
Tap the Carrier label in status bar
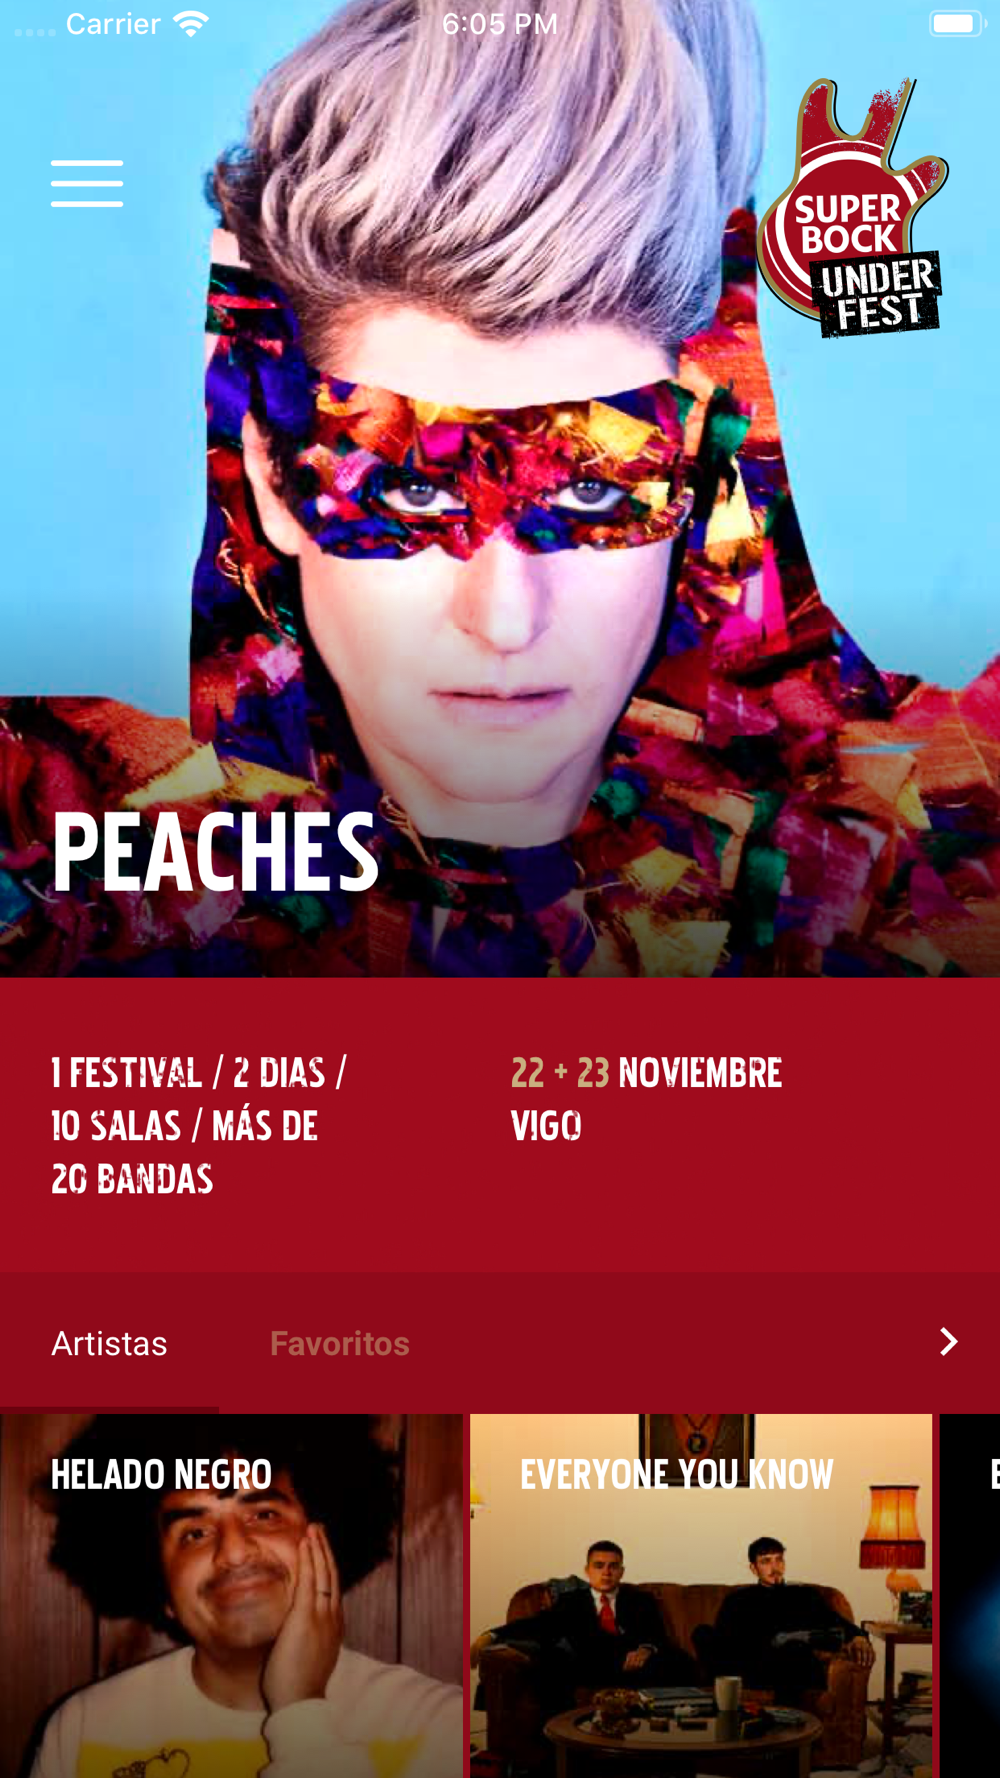[113, 23]
